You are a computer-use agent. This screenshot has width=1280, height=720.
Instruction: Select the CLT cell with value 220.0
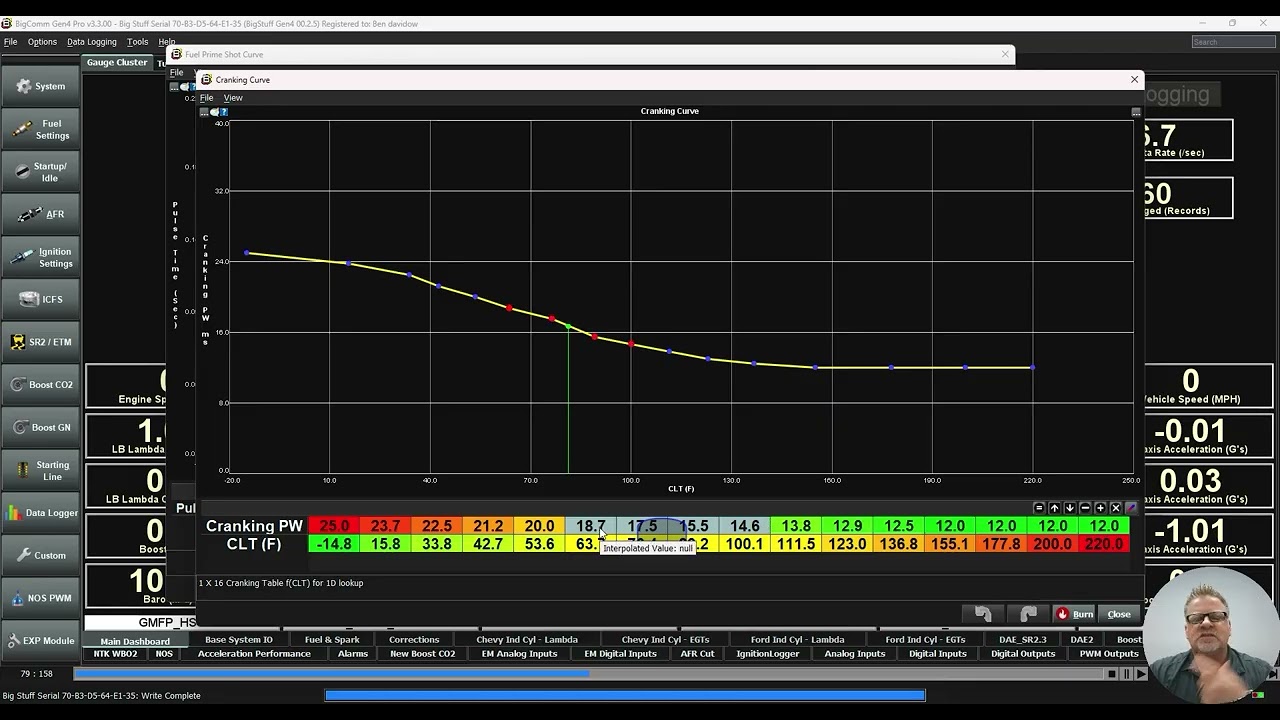point(1104,544)
